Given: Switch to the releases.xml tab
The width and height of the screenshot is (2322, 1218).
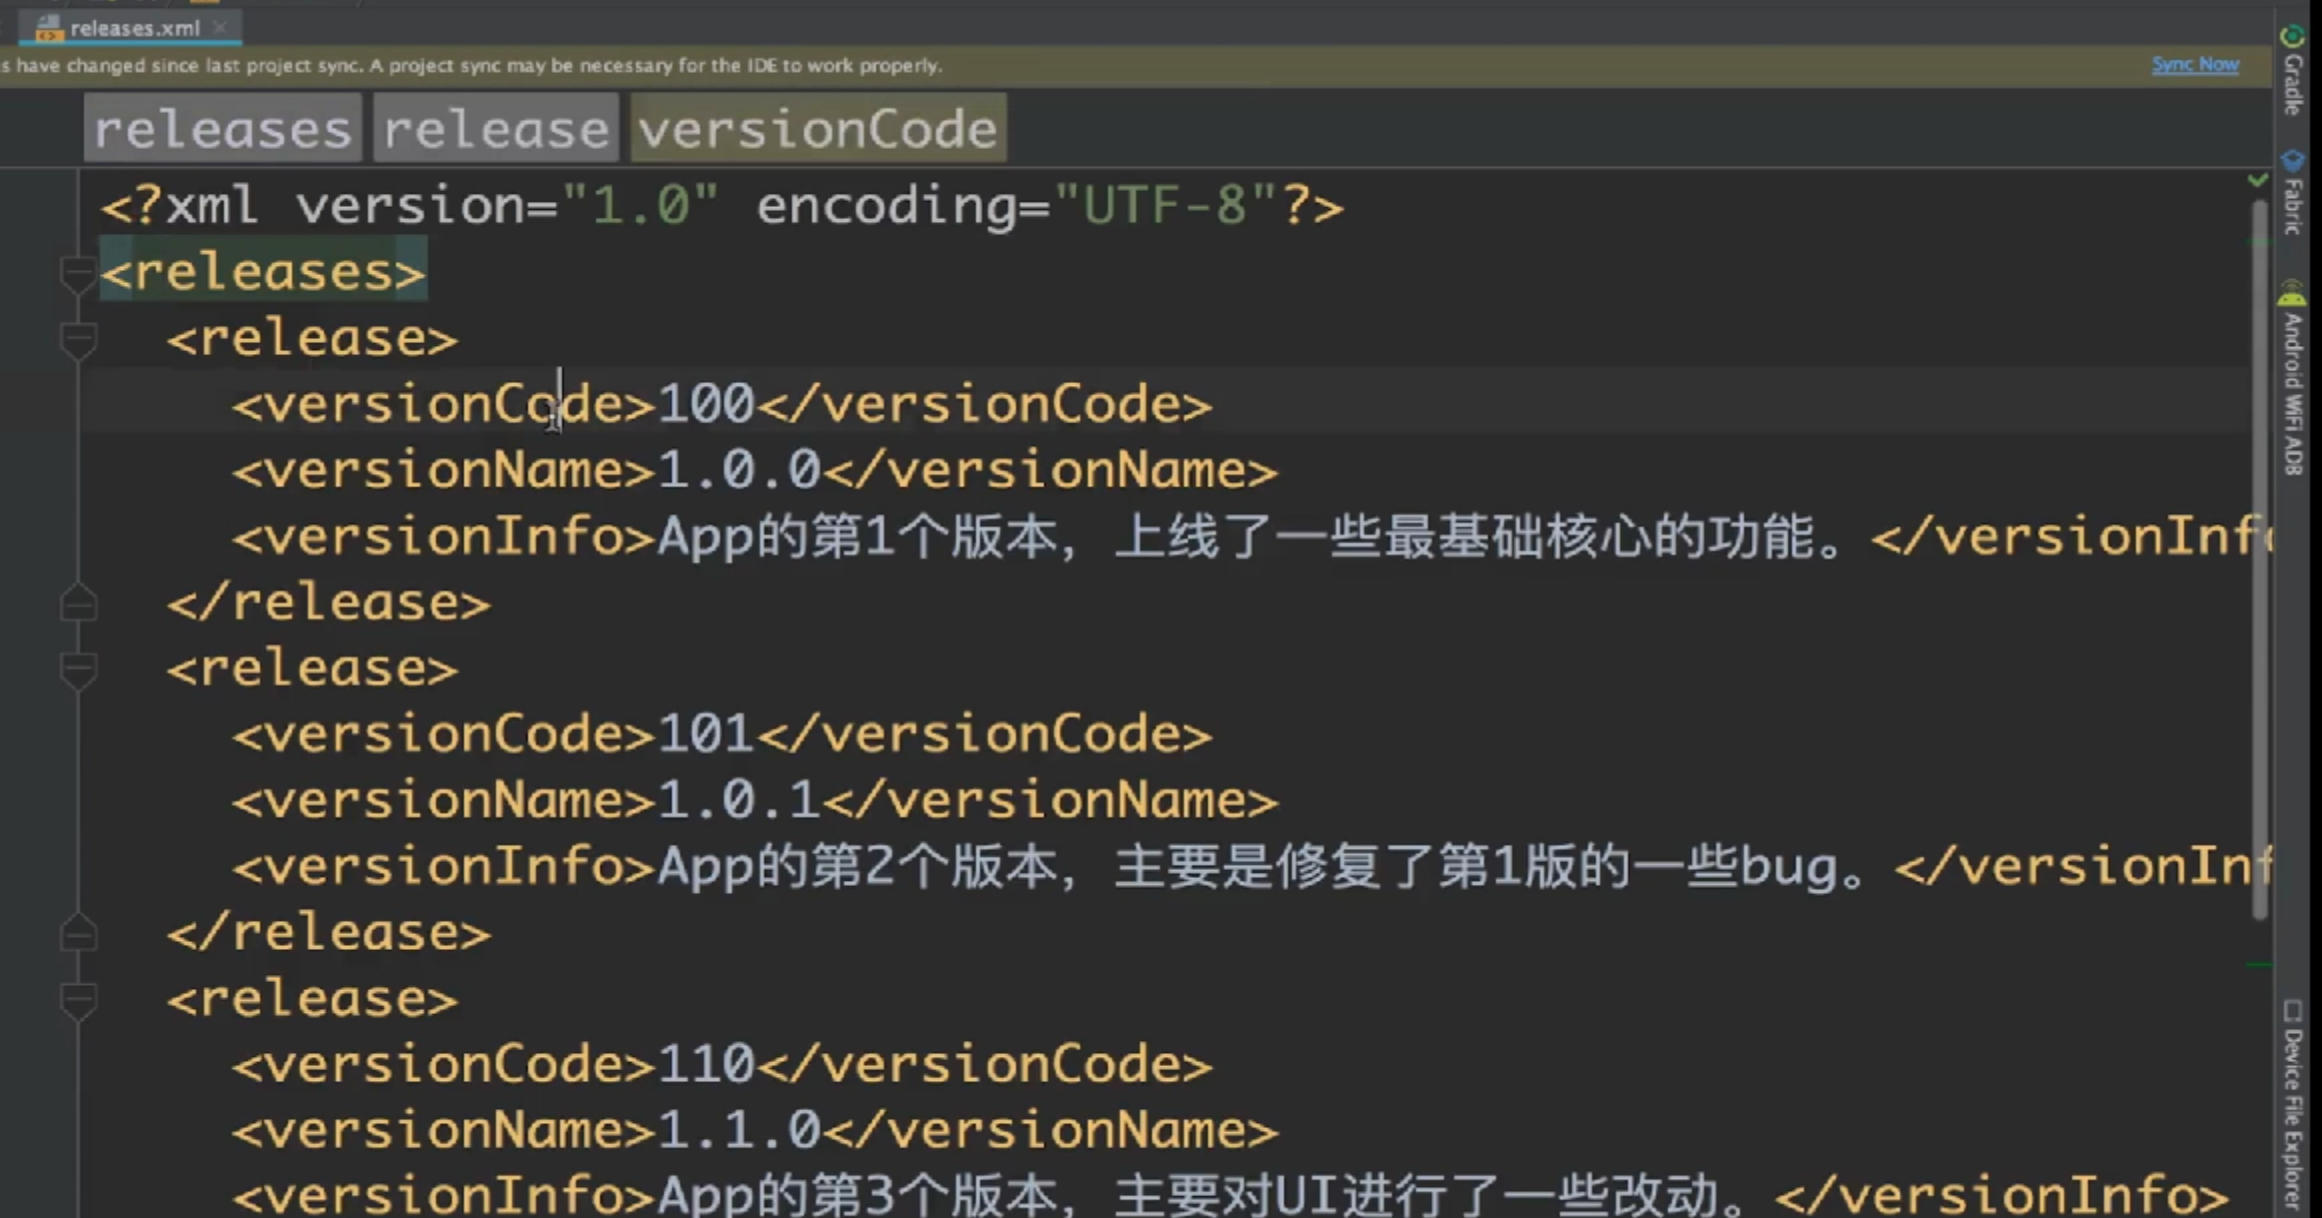Looking at the screenshot, I should [x=134, y=28].
